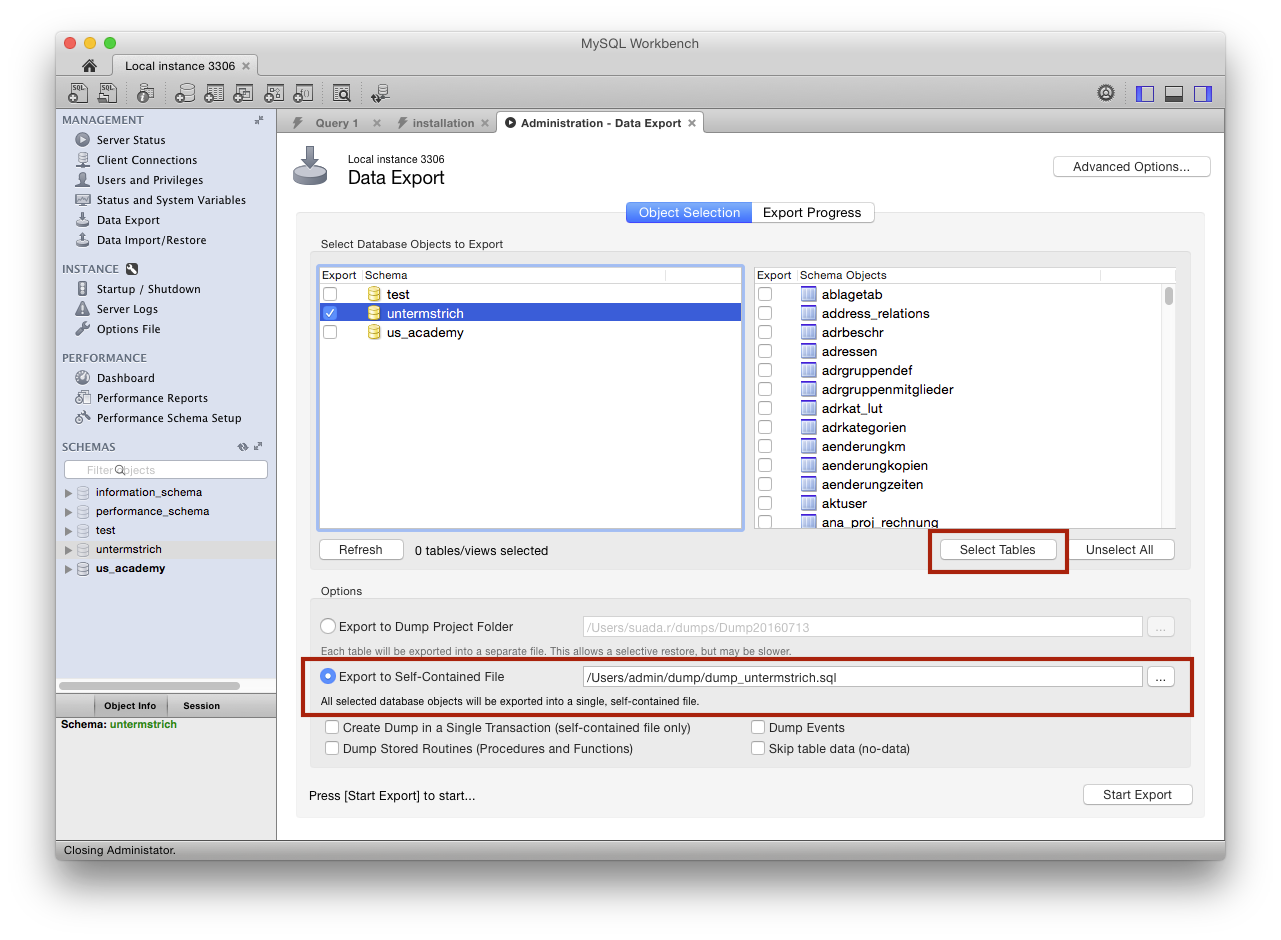
Task: Expand the performance_schema tree node
Action: 68,512
